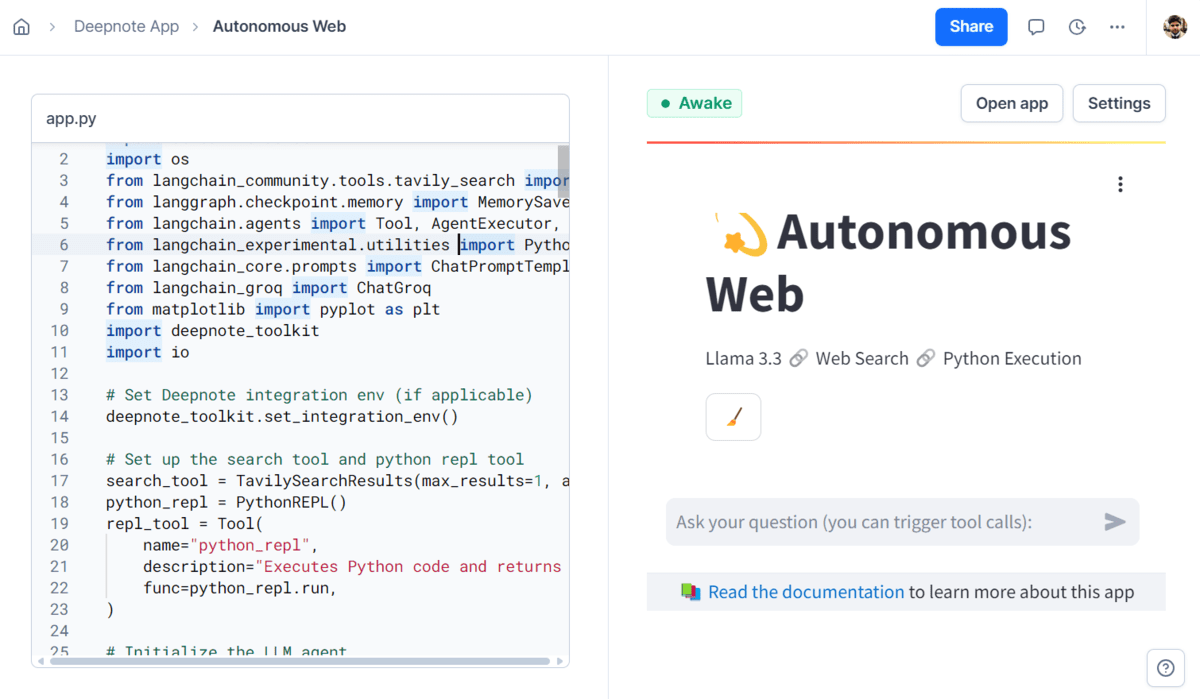Go to the home page icon
Image resolution: width=1200 pixels, height=699 pixels.
[22, 27]
